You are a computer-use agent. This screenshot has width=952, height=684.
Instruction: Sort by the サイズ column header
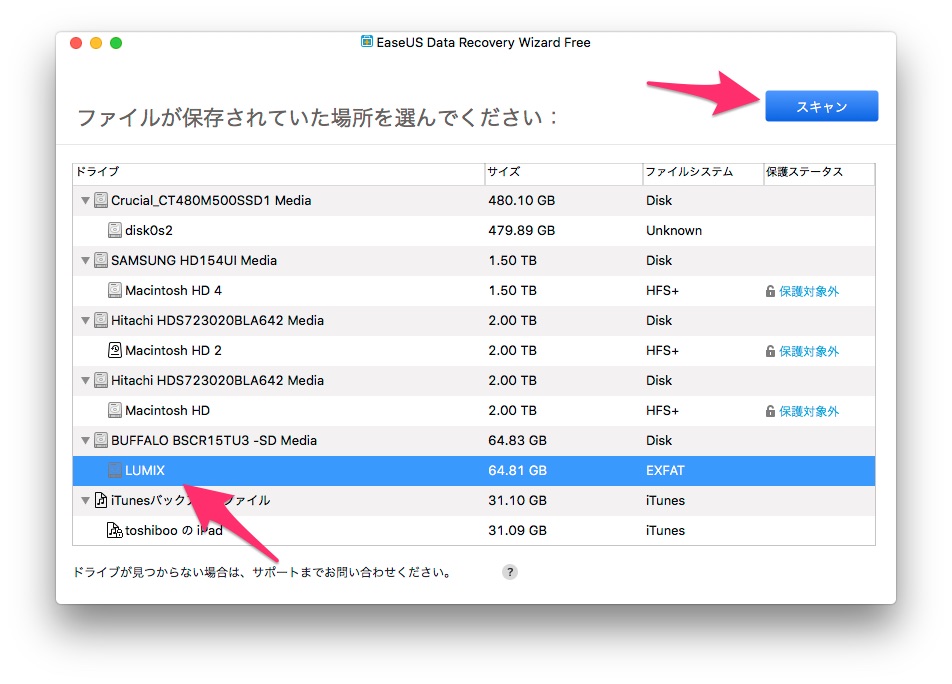pos(562,172)
